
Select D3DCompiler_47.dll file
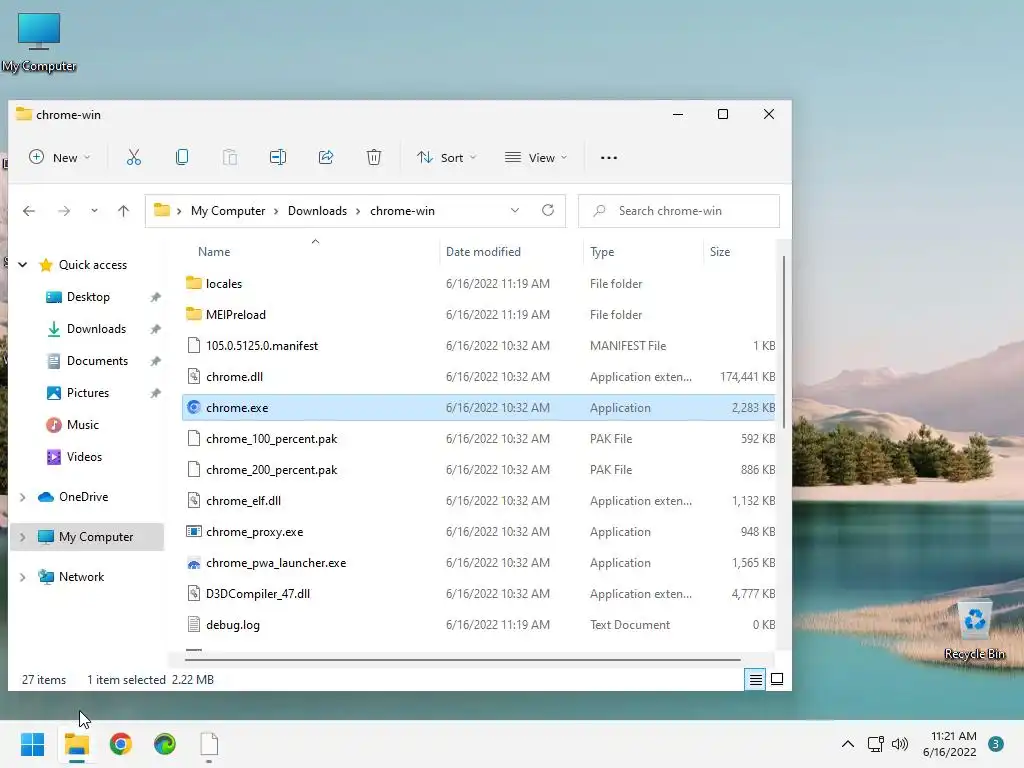tap(258, 594)
